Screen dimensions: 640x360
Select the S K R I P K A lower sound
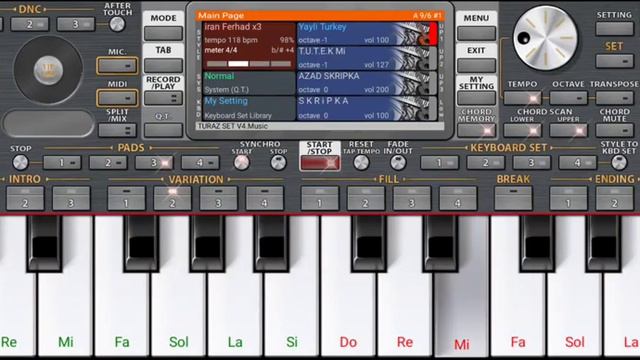[367, 108]
